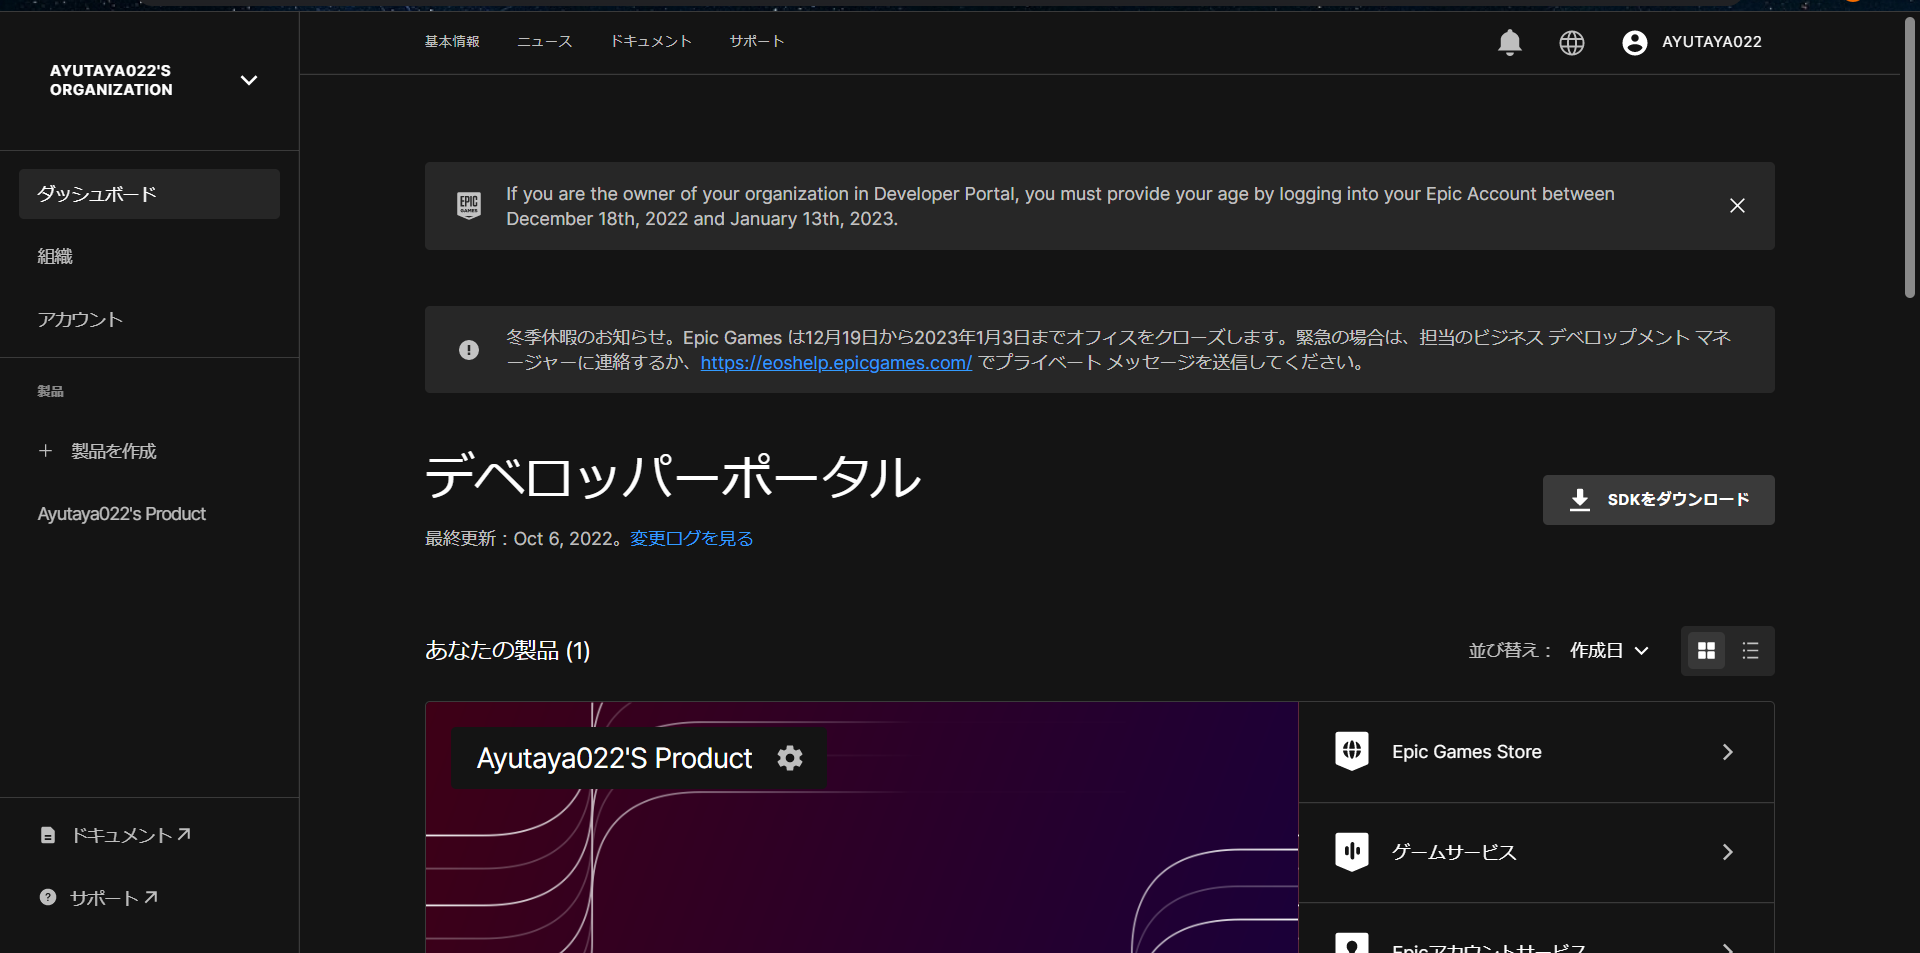Click the warning icon on the holiday notice
Viewport: 1920px width, 953px height.
[468, 350]
